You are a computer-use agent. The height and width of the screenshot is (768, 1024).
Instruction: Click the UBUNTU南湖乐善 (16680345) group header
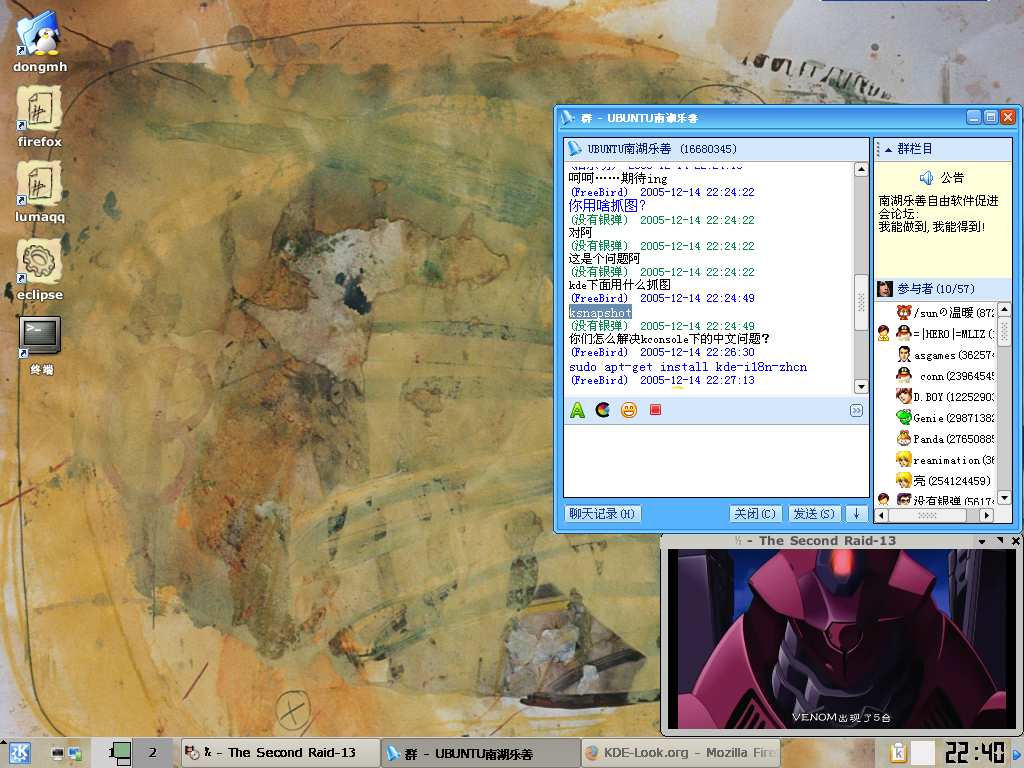[x=662, y=149]
